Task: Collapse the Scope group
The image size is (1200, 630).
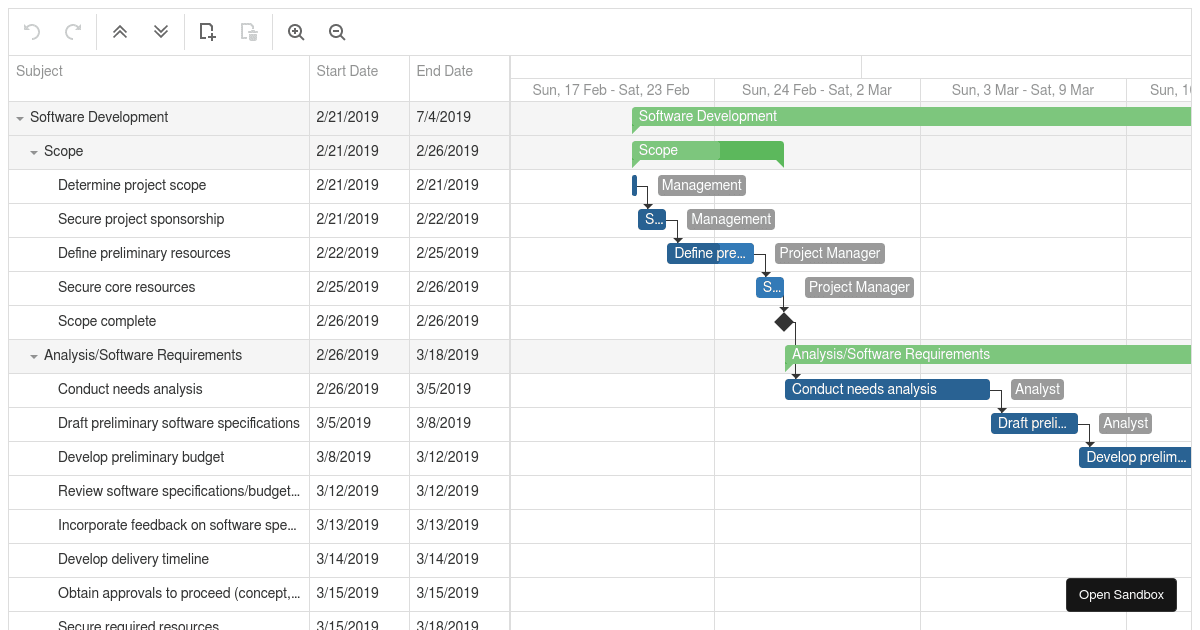Action: click(33, 151)
